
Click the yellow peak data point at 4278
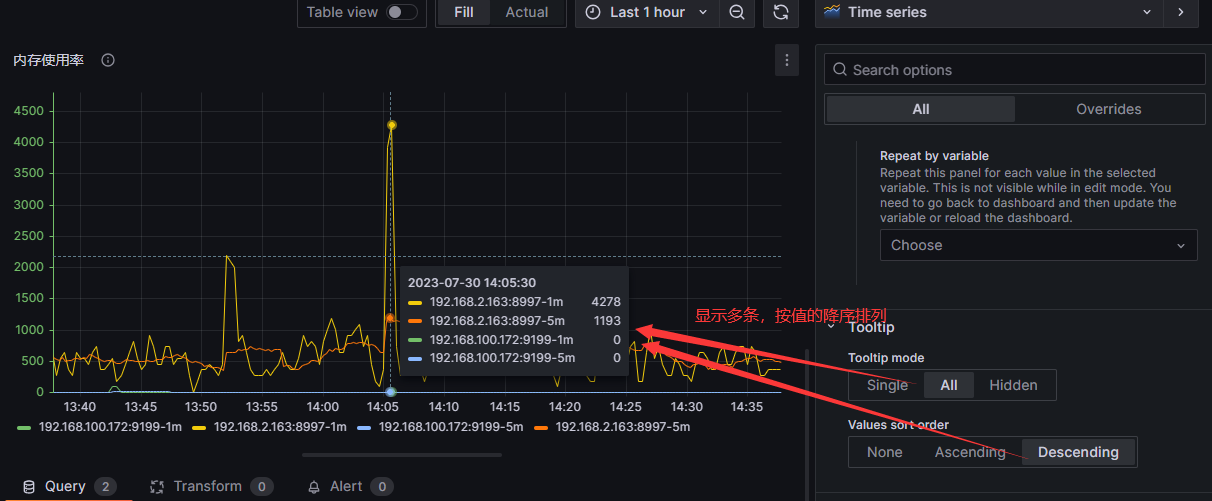coord(391,125)
